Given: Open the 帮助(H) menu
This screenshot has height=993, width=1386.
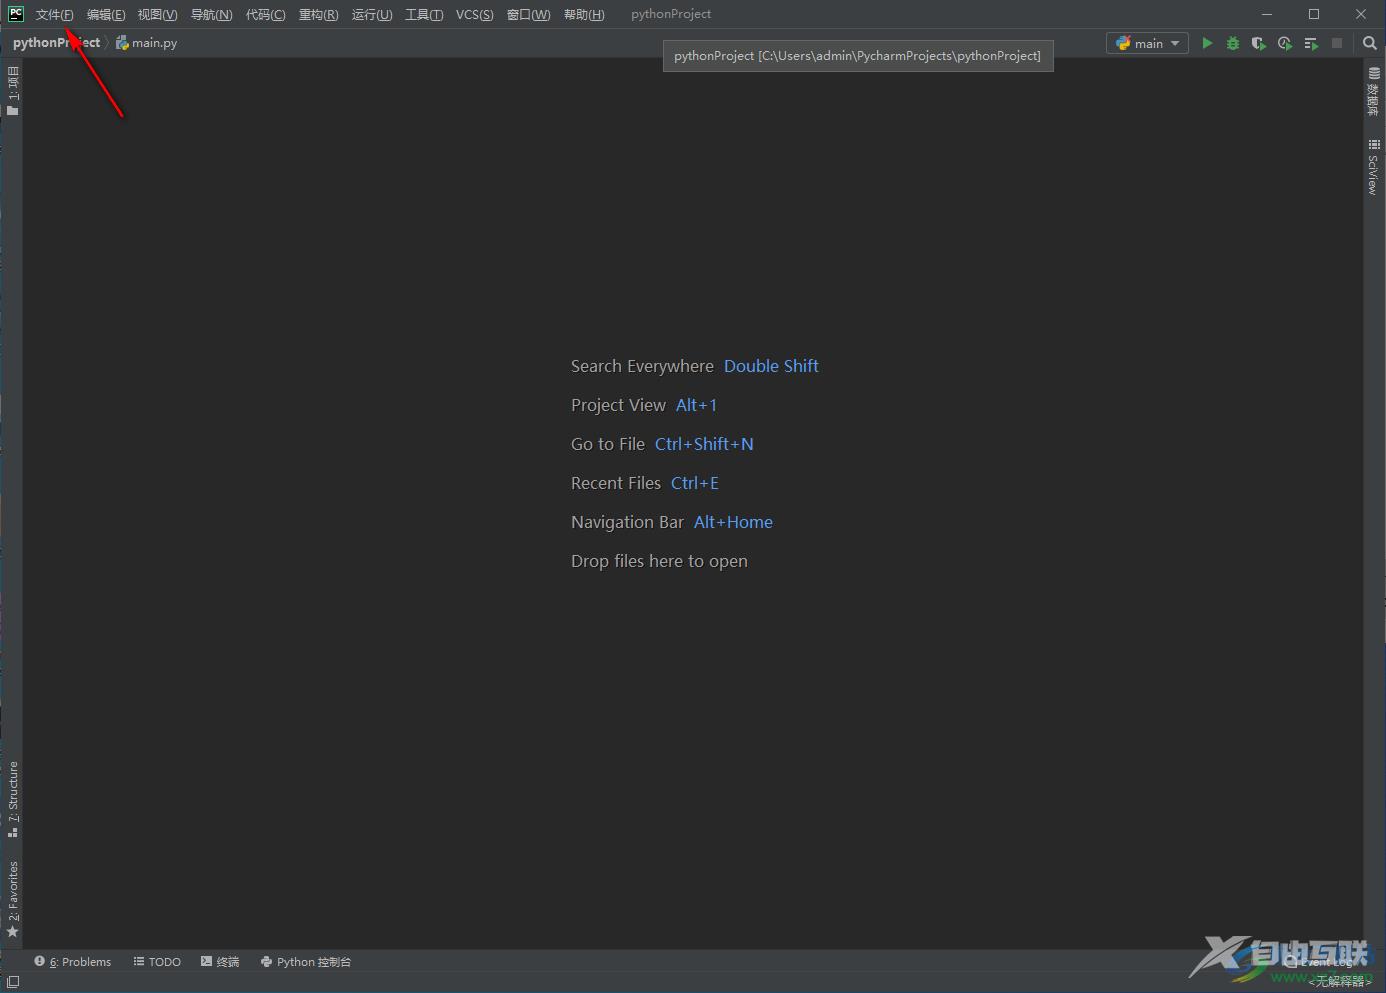Looking at the screenshot, I should [x=584, y=14].
